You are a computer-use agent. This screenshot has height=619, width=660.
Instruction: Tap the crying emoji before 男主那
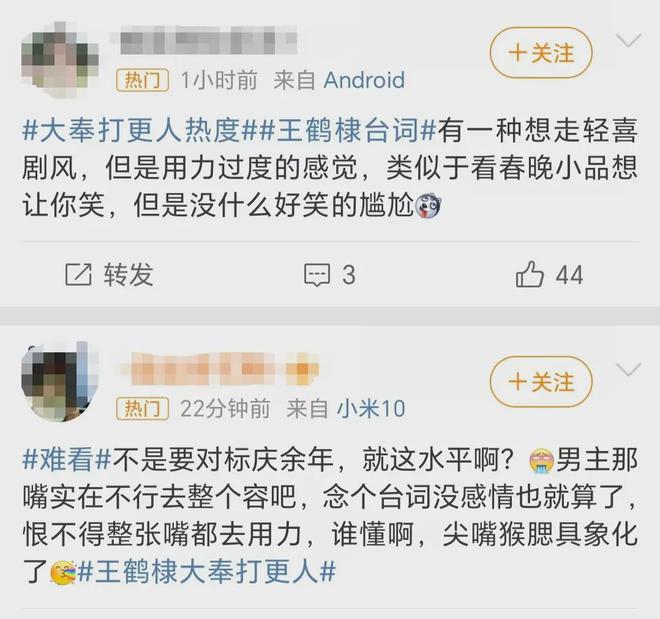541,462
